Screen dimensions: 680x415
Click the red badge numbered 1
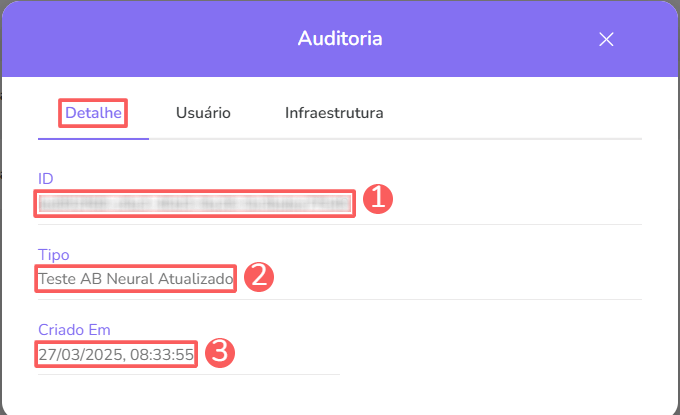pos(376,199)
